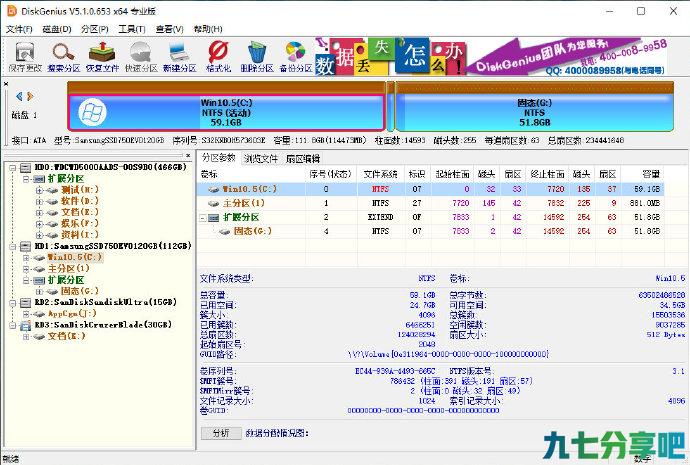Switch to the 扇区编辑 tab
The height and width of the screenshot is (465, 690).
coord(303,159)
